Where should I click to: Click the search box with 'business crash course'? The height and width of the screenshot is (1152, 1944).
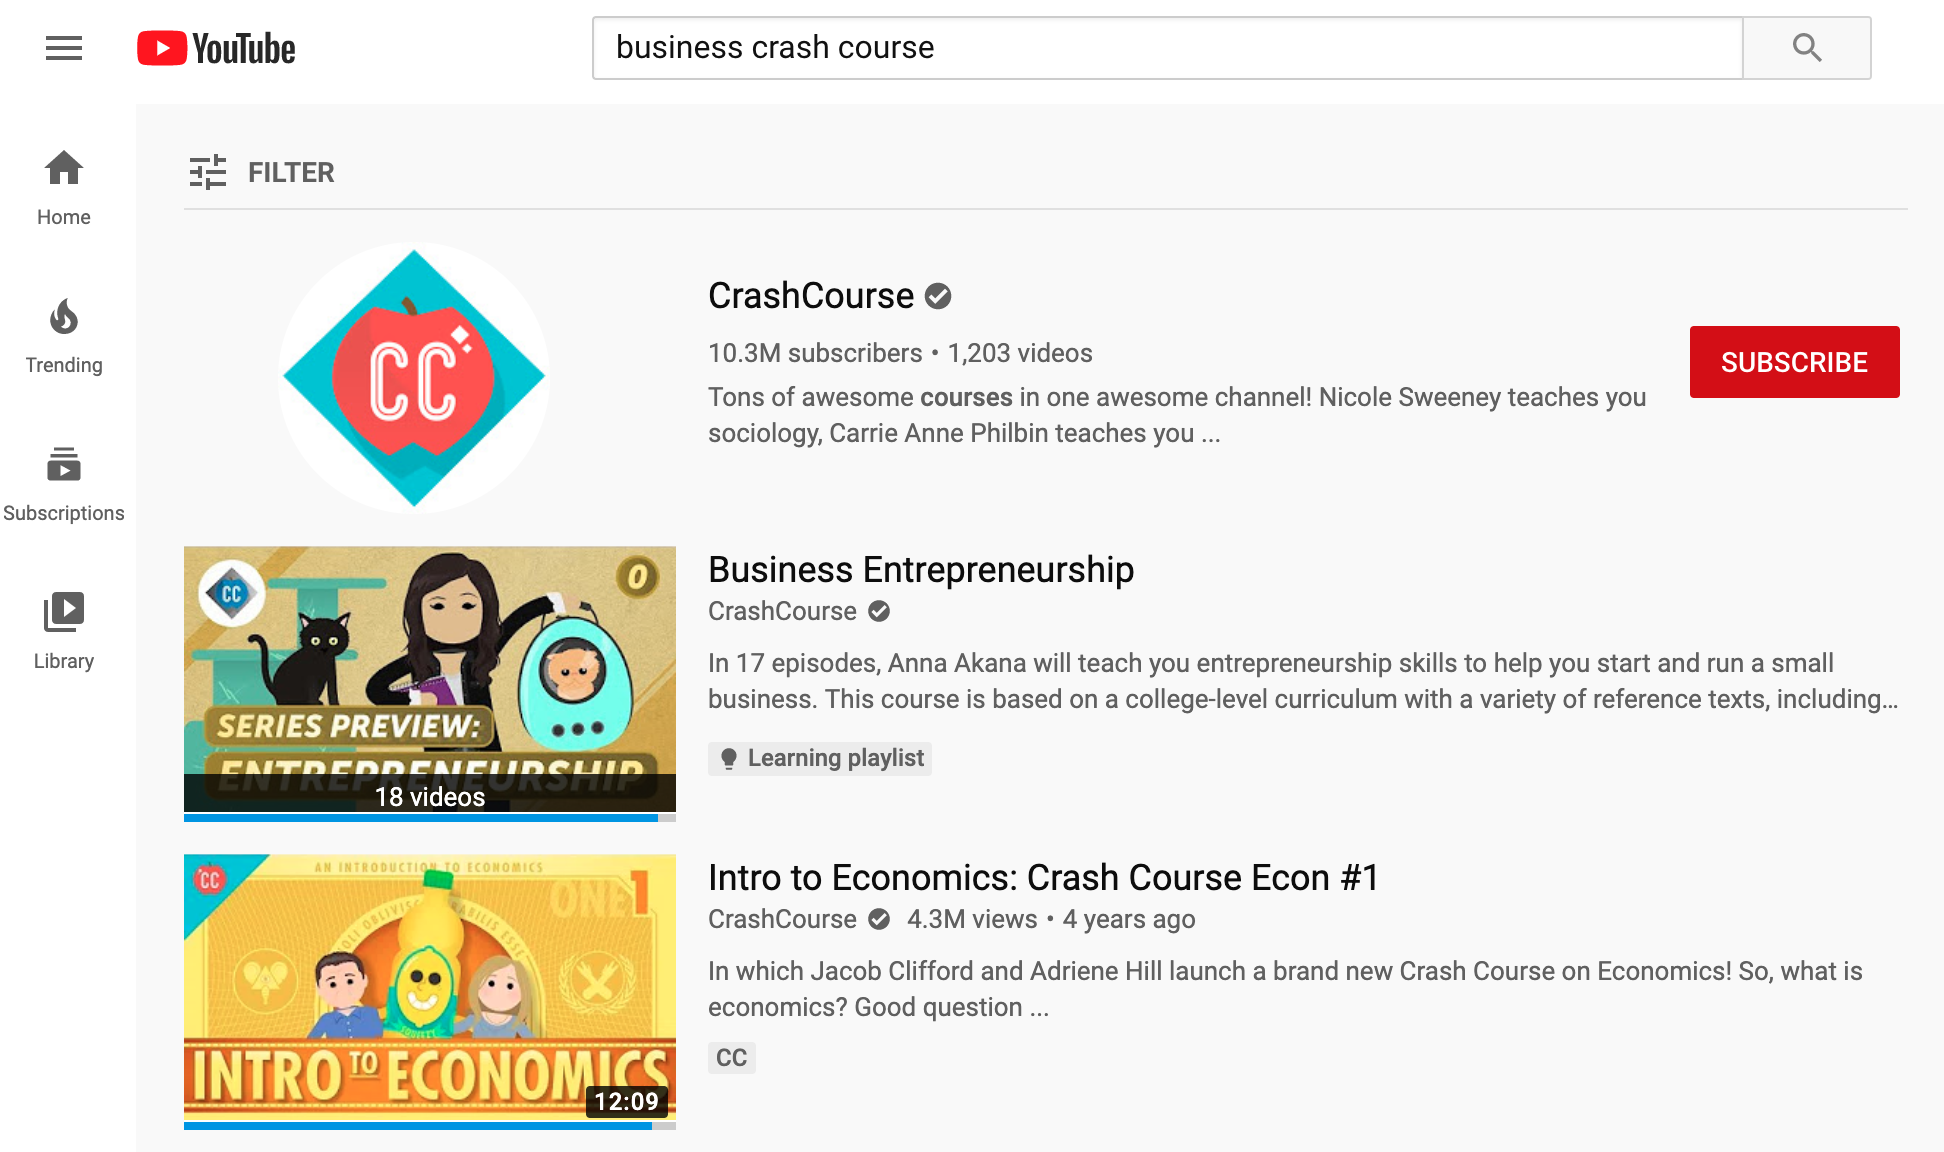click(1168, 48)
